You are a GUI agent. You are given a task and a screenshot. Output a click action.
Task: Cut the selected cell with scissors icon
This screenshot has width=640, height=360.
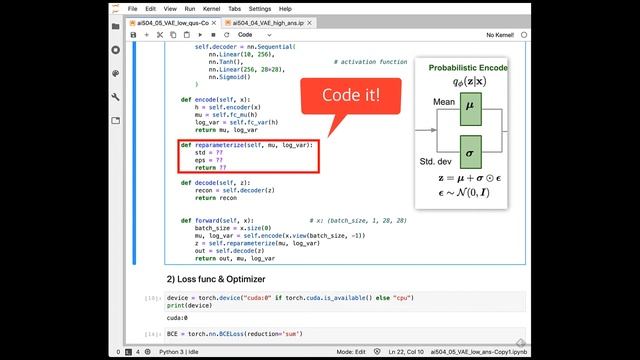point(160,35)
